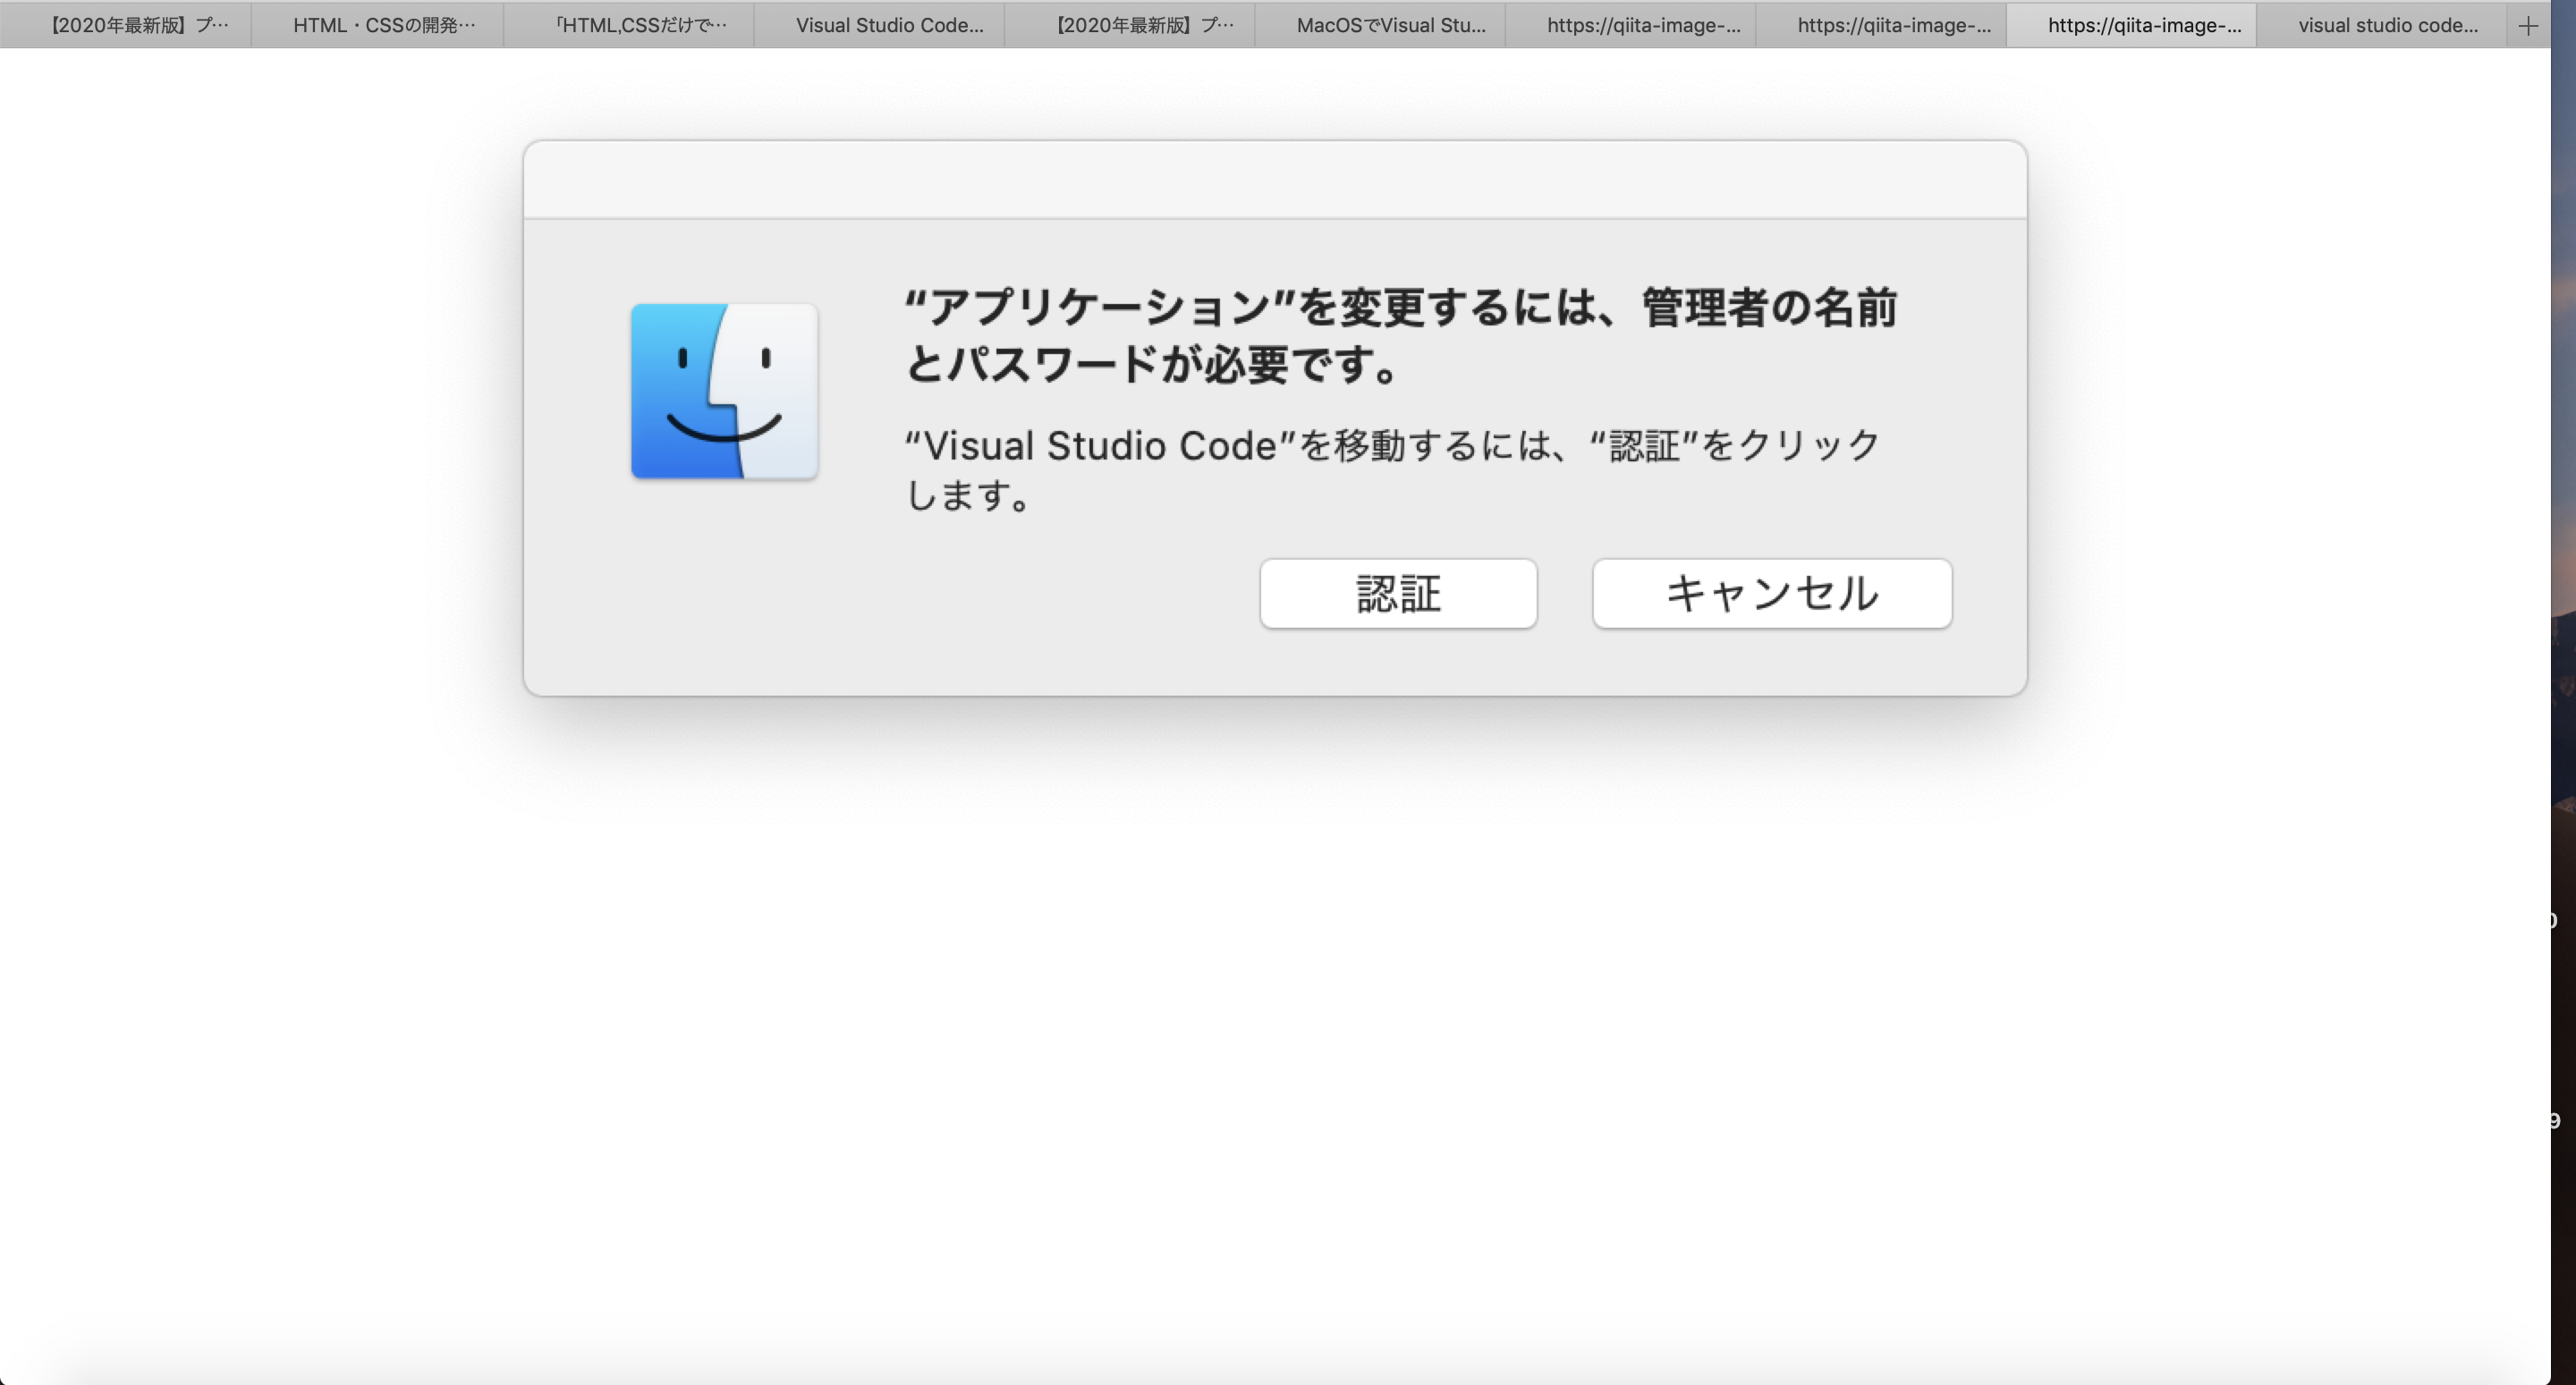Select the 「HTML,CSSだけで tab
Viewport: 2576px width, 1385px height.
pos(640,26)
